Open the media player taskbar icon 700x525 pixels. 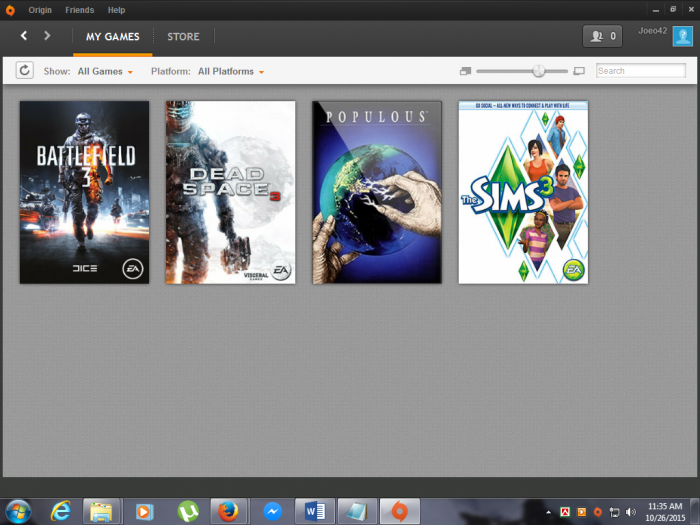(144, 512)
